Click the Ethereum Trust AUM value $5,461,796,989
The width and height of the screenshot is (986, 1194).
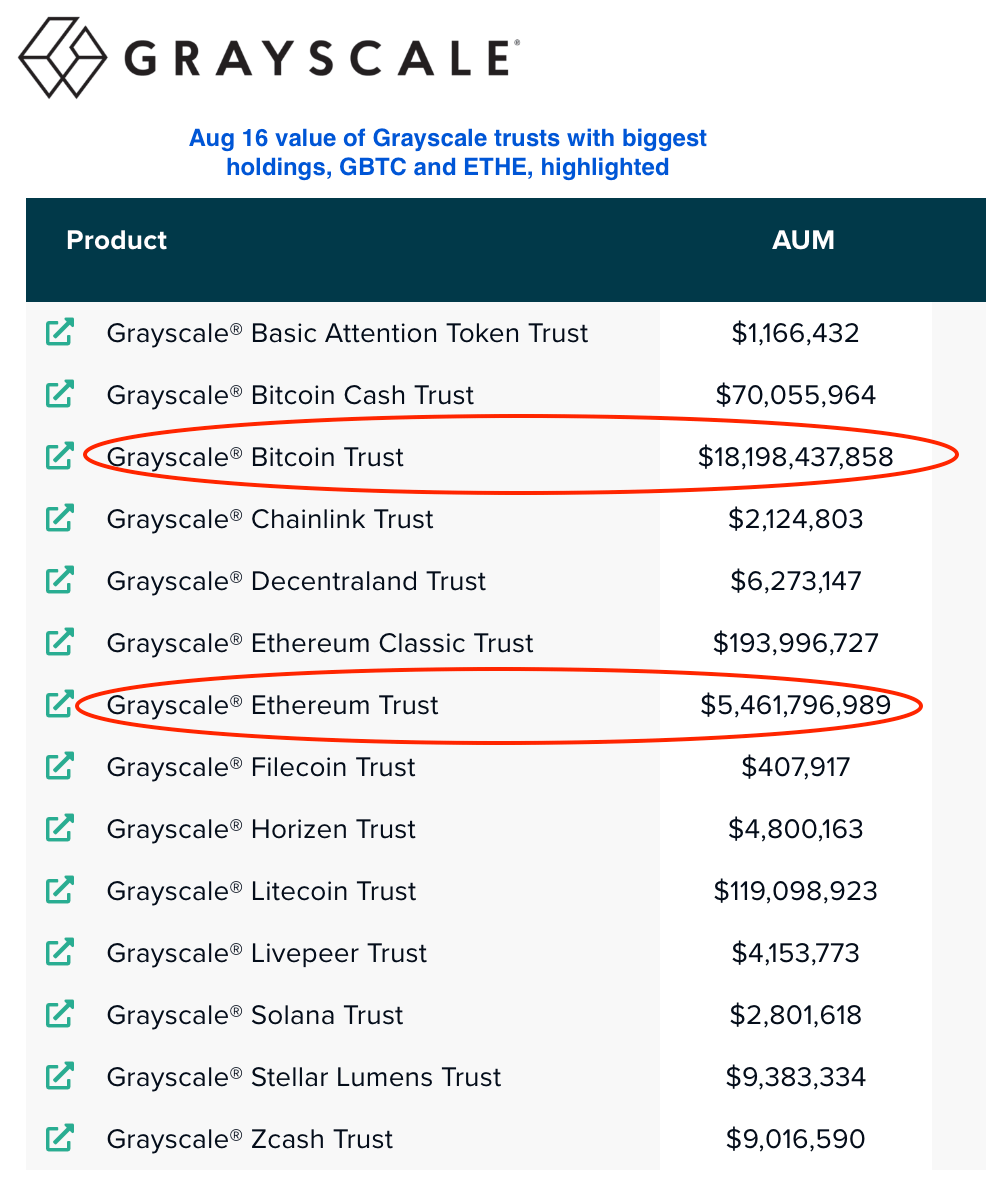point(795,705)
